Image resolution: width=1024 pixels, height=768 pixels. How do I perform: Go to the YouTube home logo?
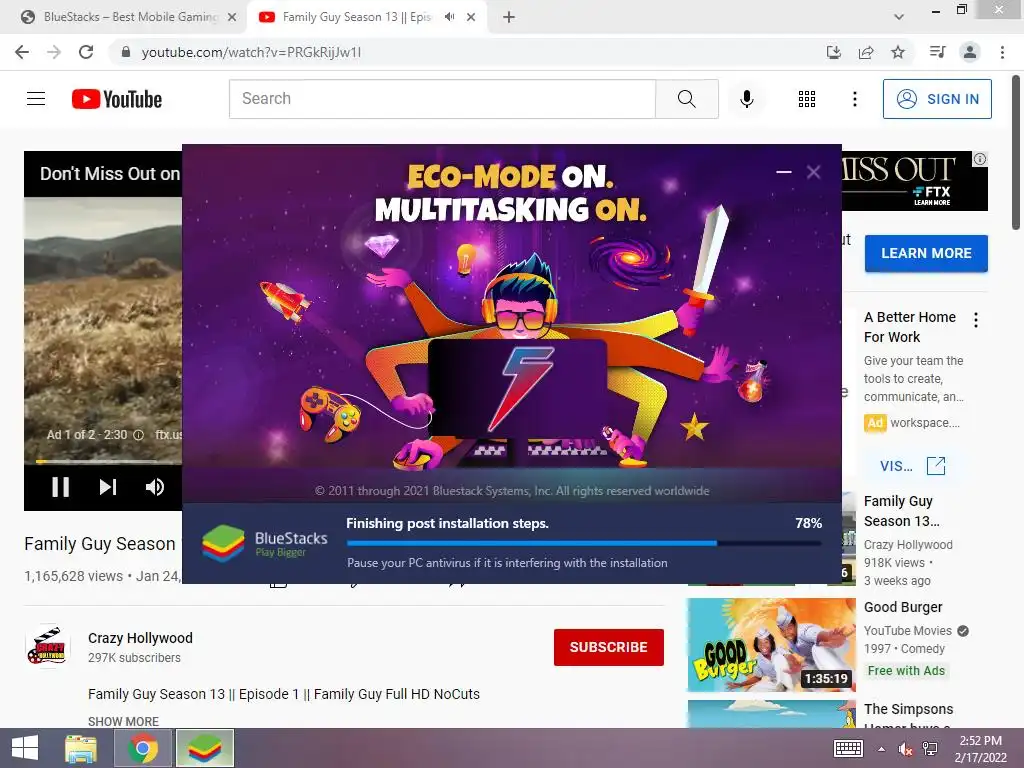click(x=117, y=99)
